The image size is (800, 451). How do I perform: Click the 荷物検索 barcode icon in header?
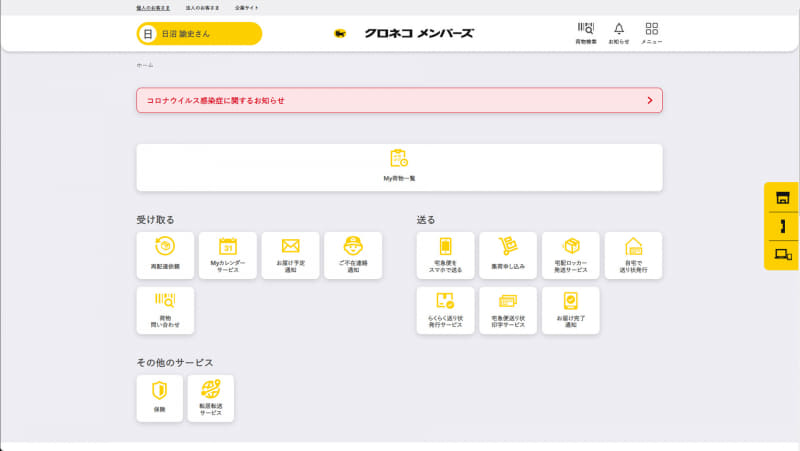click(x=586, y=33)
